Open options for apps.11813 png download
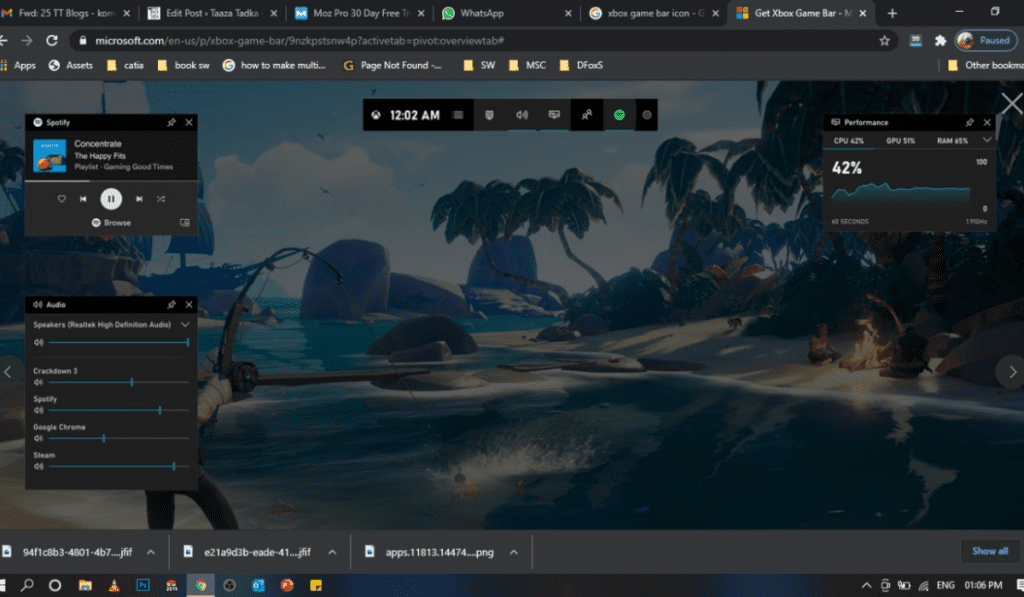This screenshot has height=597, width=1024. [x=514, y=551]
